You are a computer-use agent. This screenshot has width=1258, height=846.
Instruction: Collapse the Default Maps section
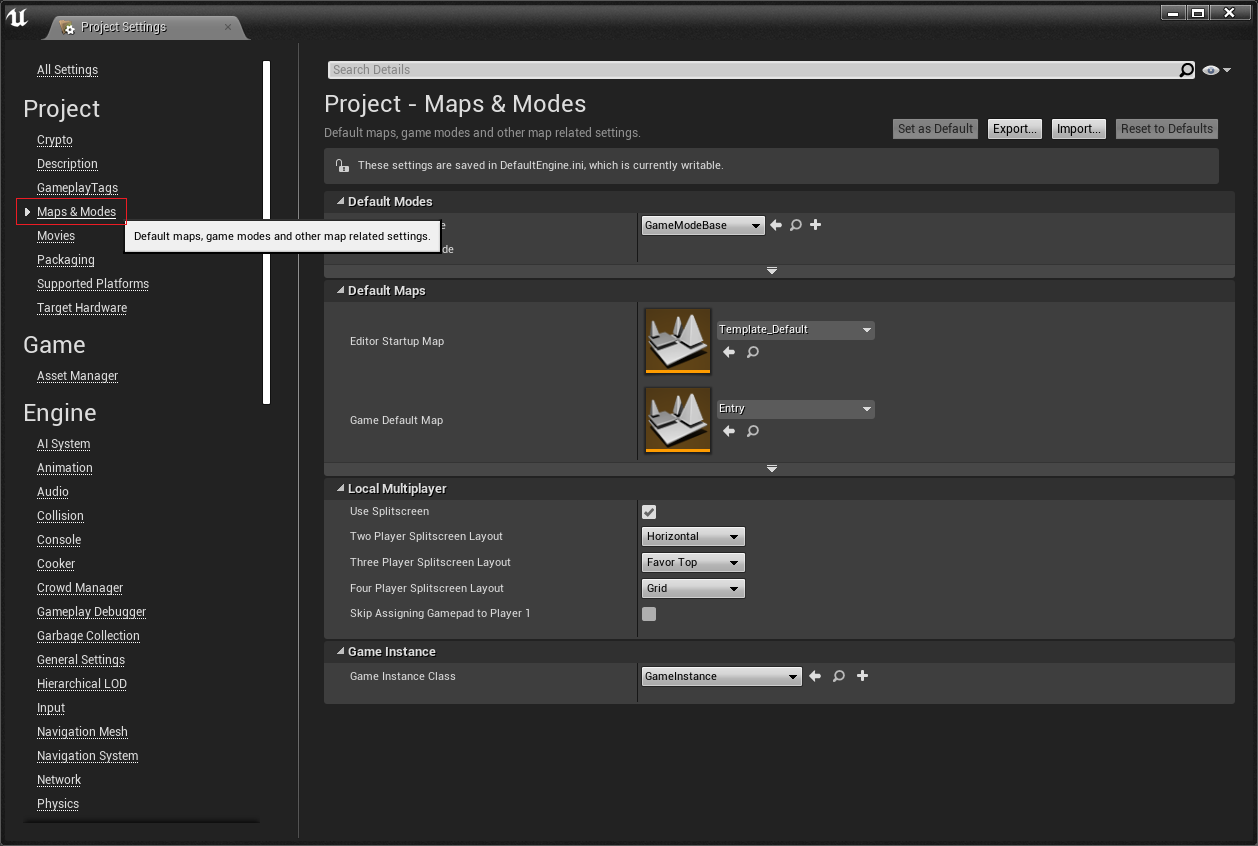pos(340,291)
